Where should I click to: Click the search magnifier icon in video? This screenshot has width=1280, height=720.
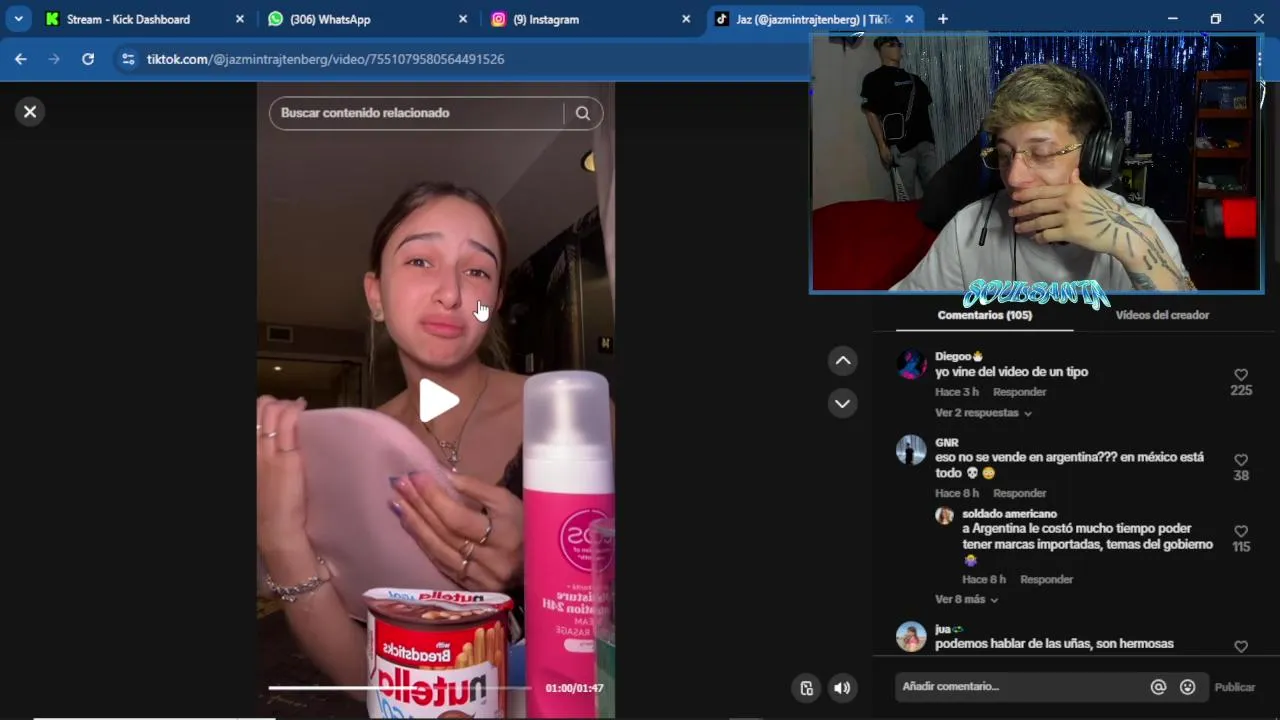pos(583,113)
